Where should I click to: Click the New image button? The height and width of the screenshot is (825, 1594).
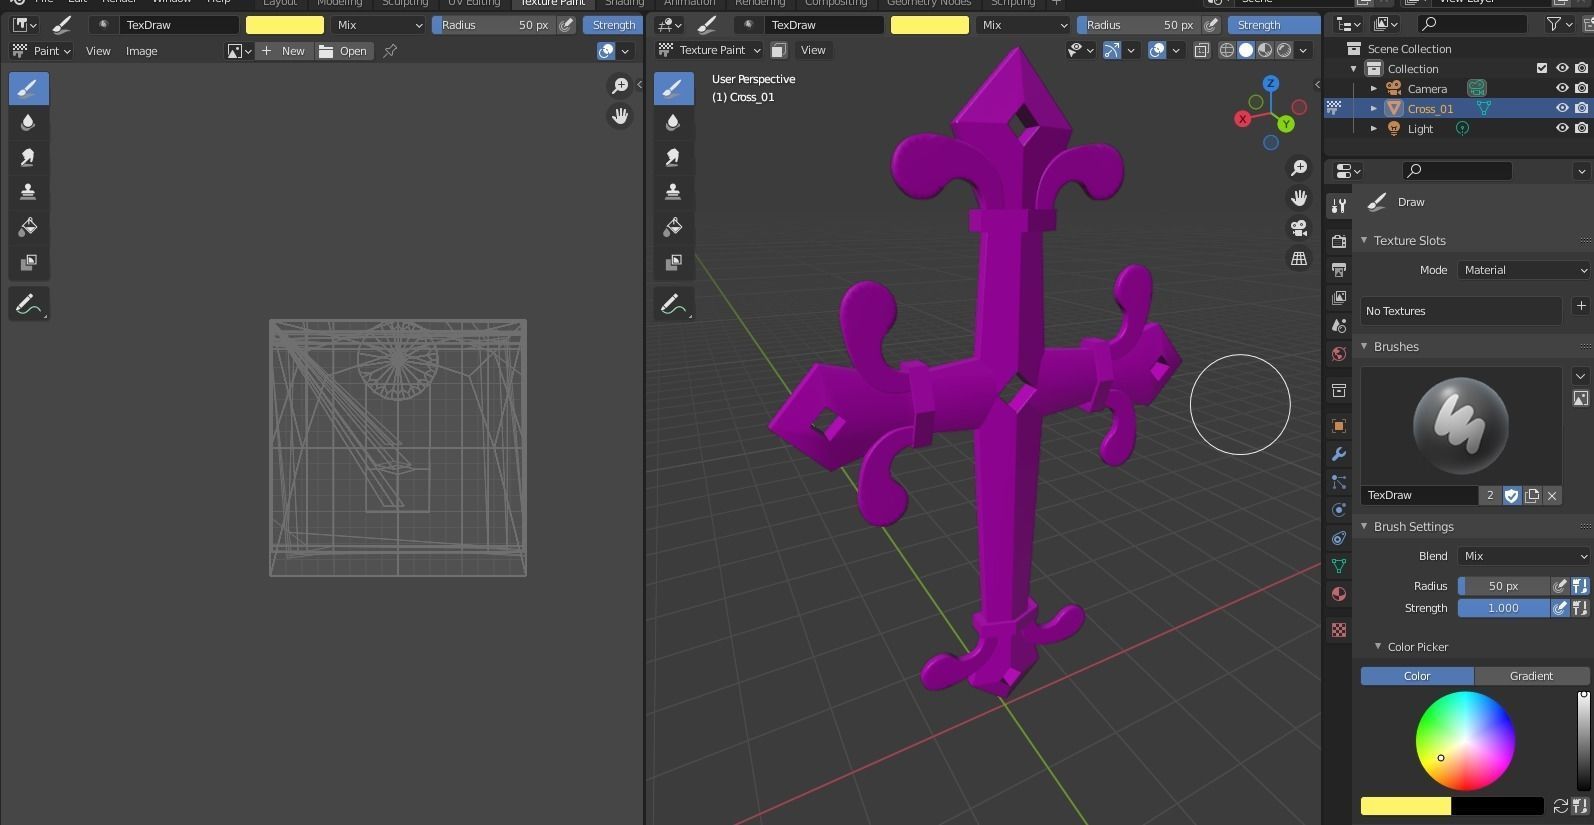284,51
